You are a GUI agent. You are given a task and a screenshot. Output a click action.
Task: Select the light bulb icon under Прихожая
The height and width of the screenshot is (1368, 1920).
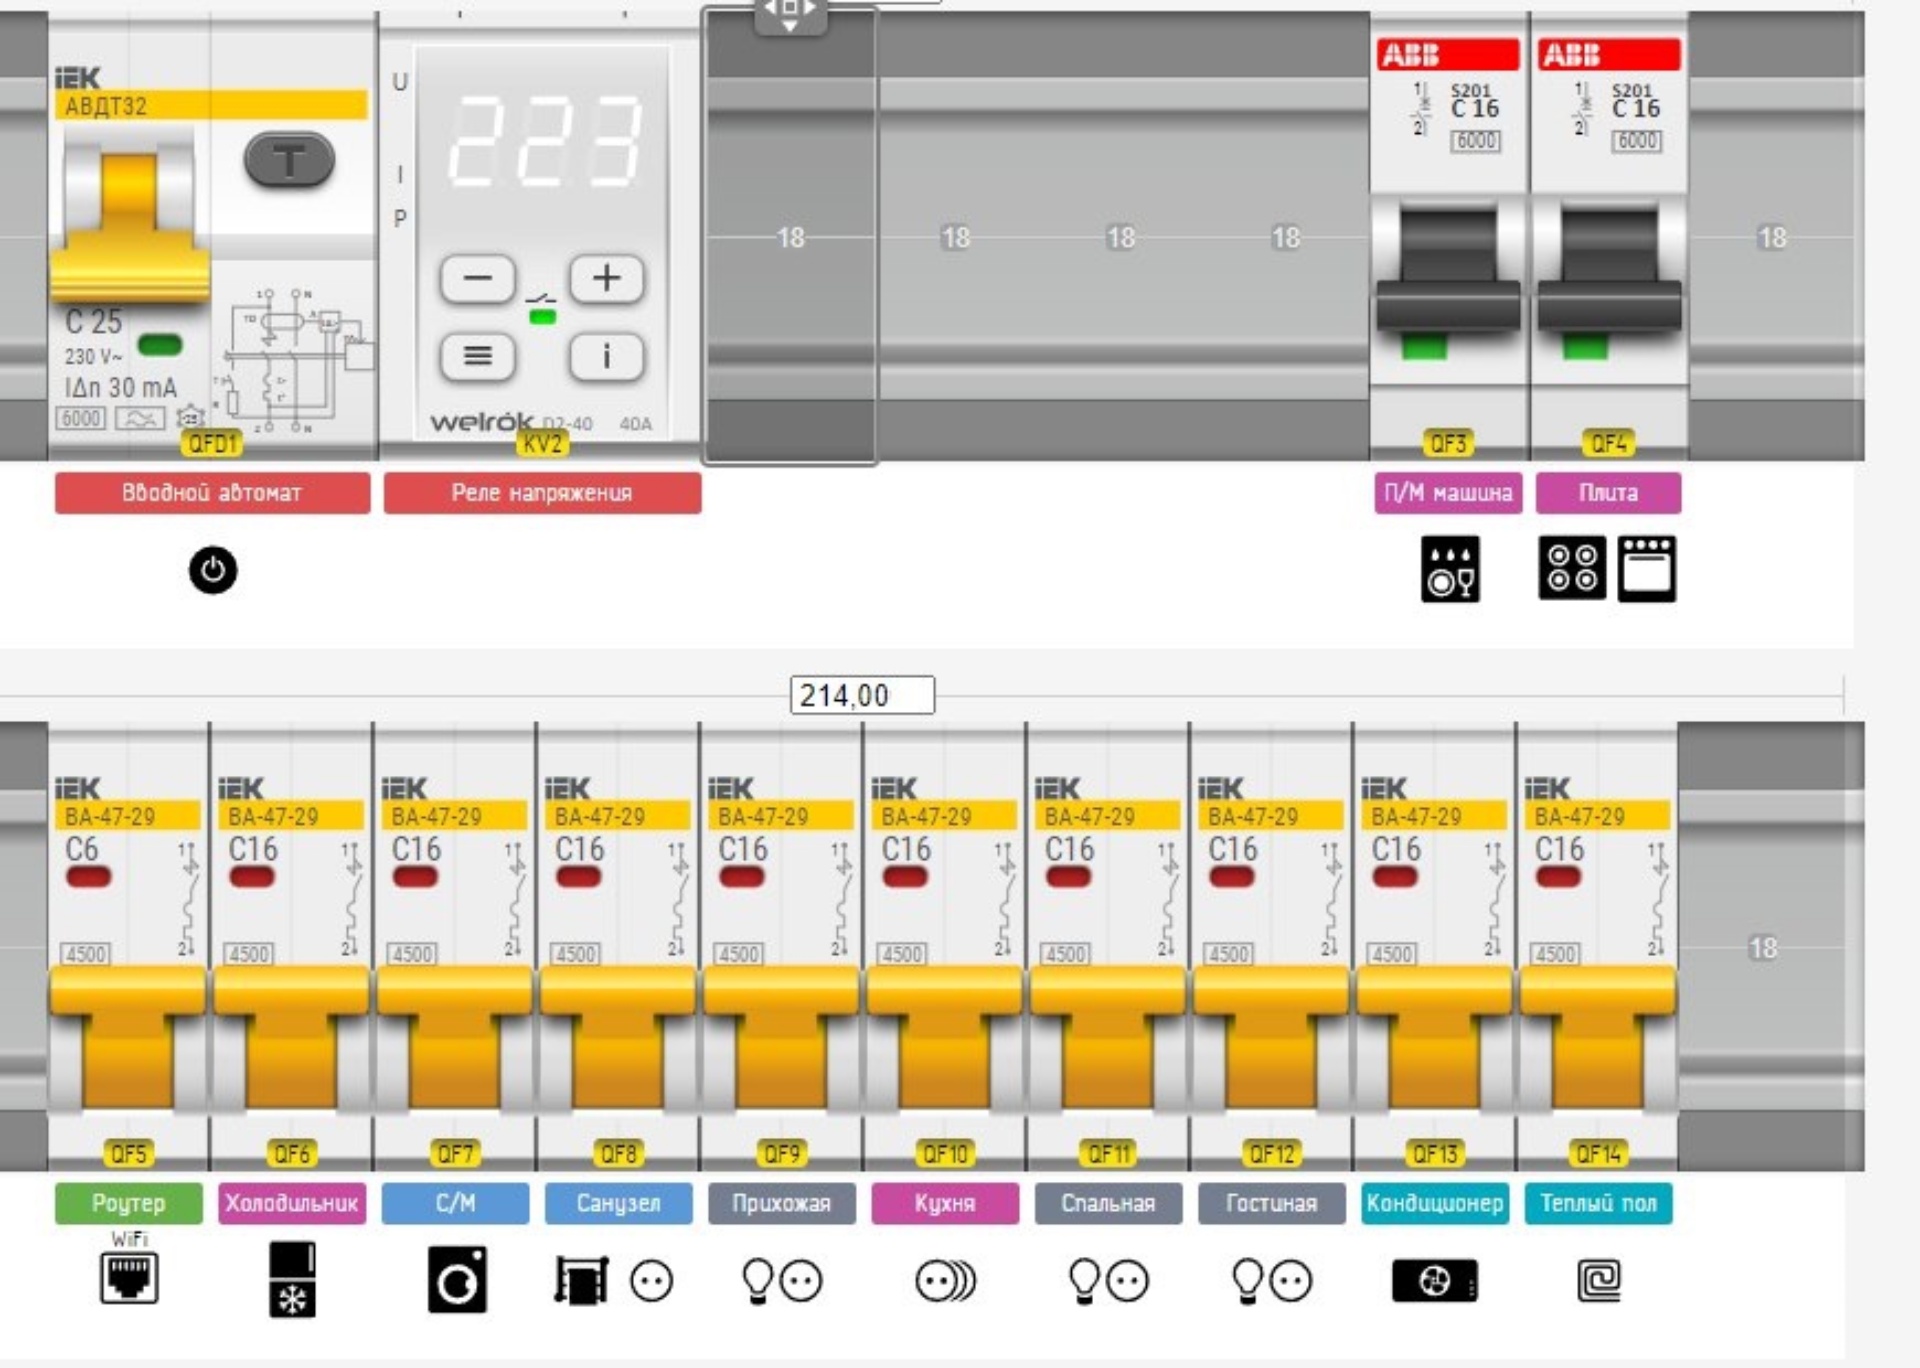pos(758,1281)
